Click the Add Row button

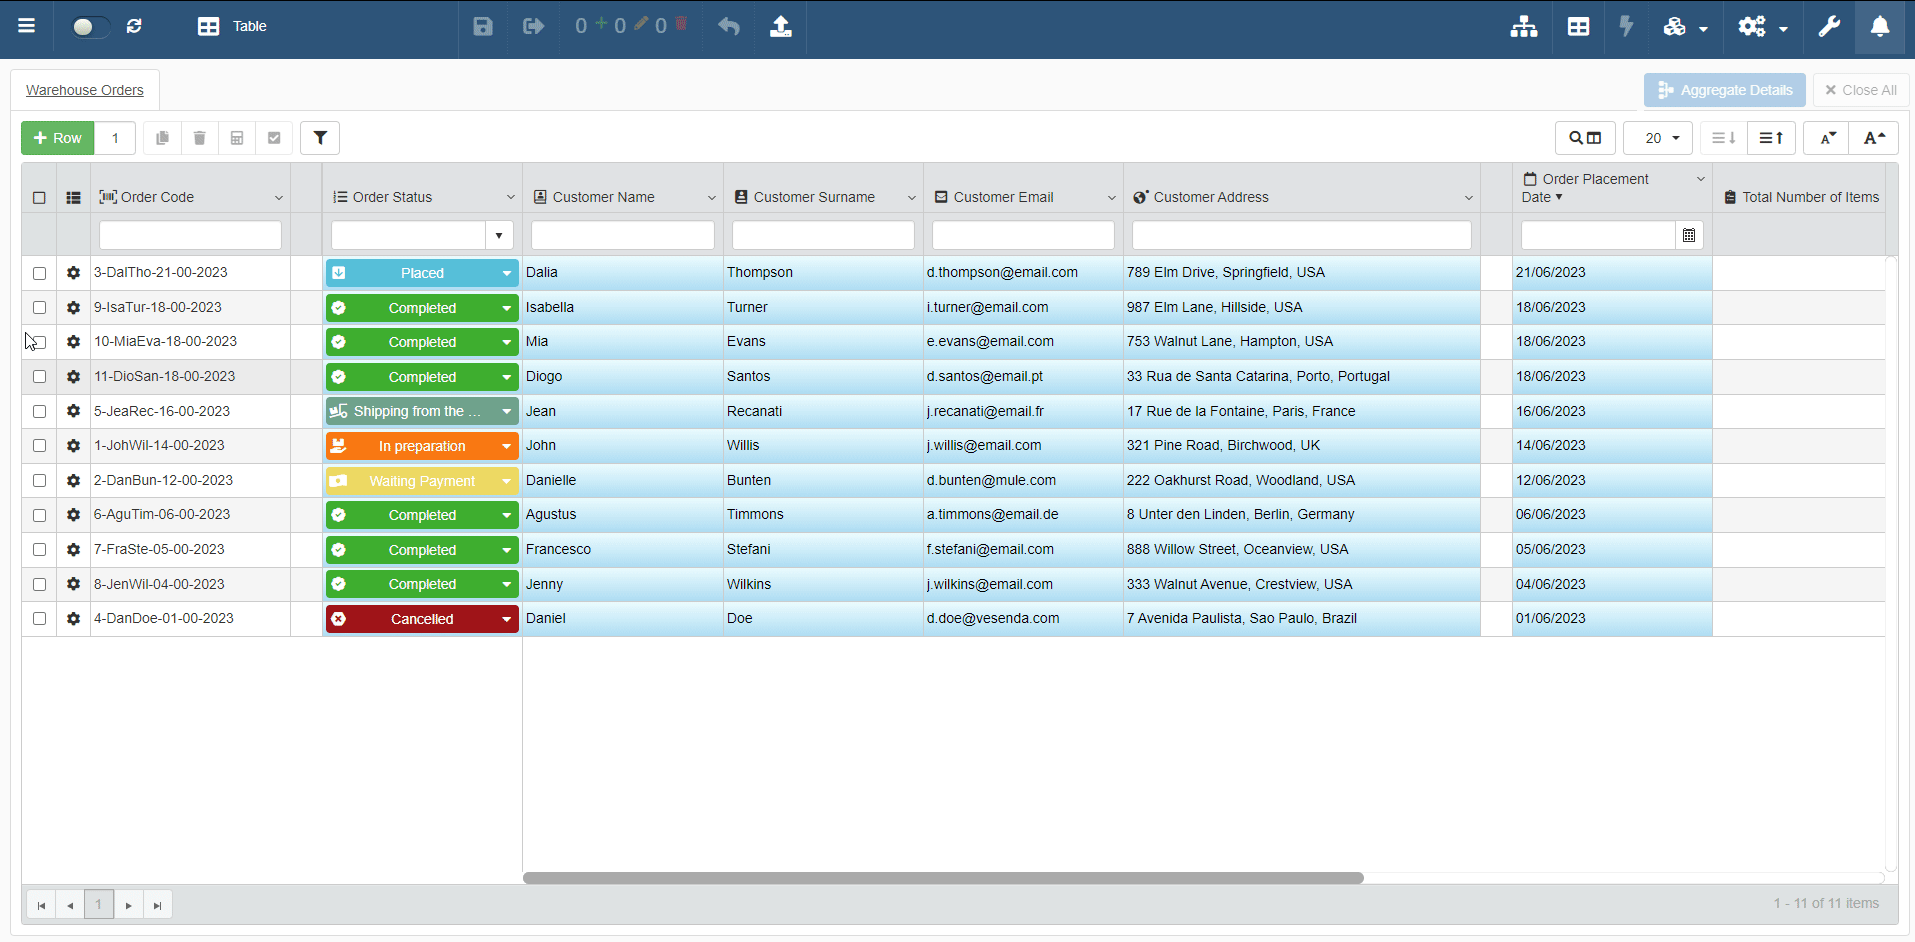tap(58, 138)
